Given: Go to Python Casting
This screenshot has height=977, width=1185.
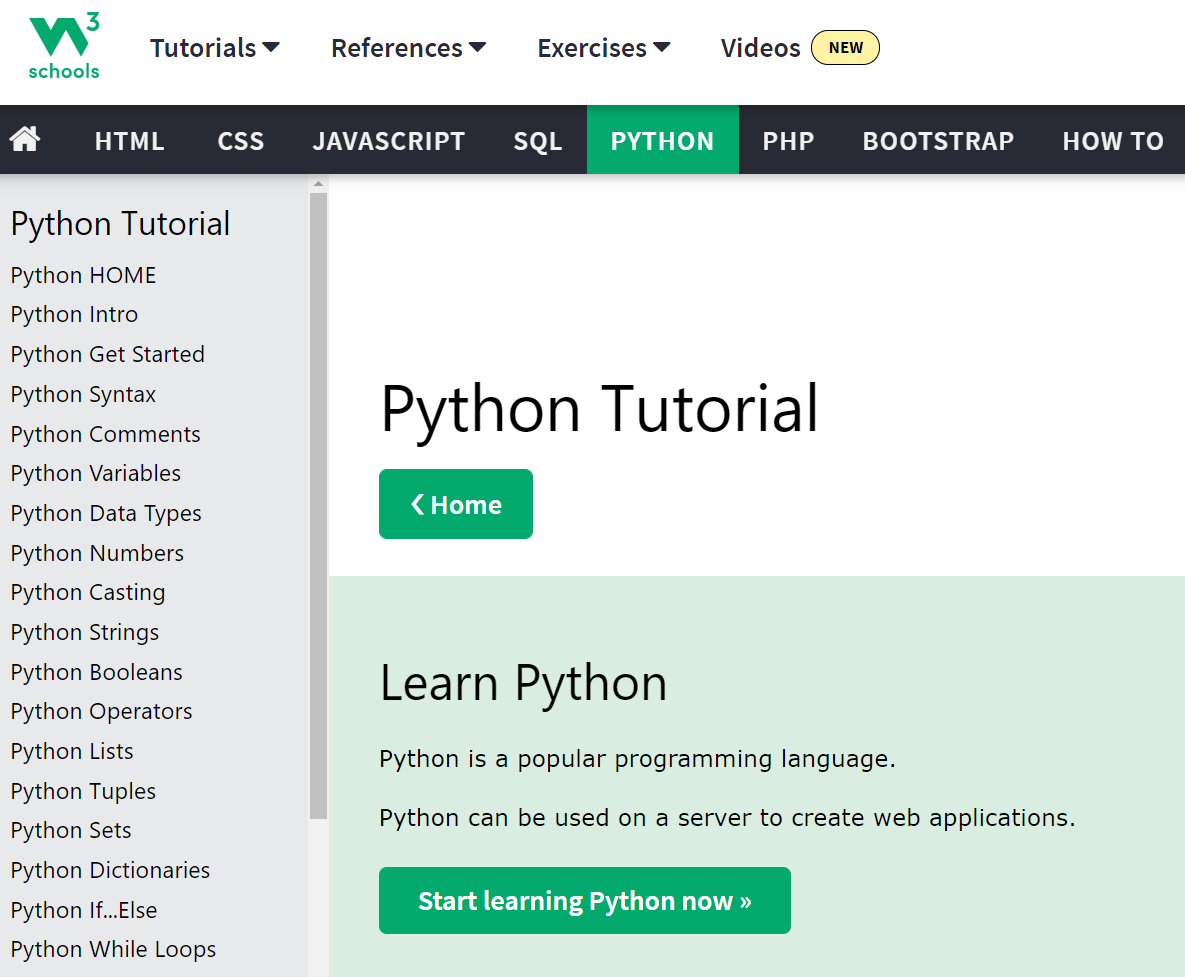Looking at the screenshot, I should 88,592.
